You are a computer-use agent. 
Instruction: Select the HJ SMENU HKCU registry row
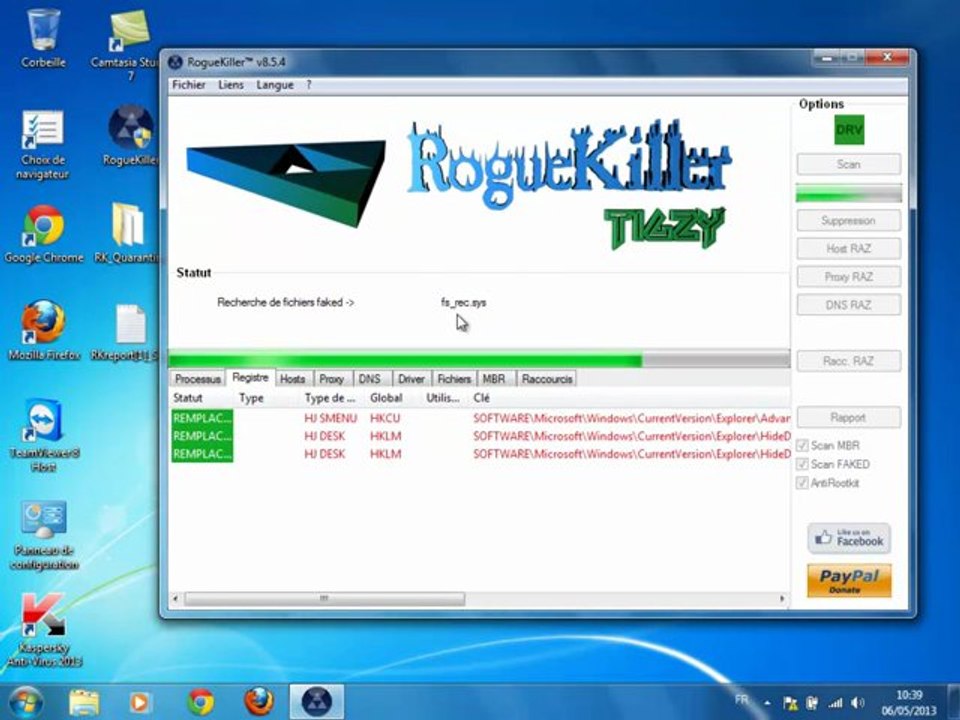pos(480,418)
